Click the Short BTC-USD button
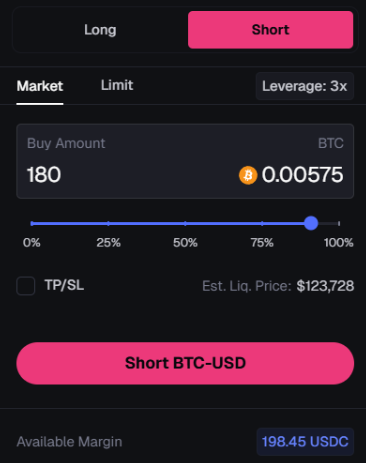 [185, 363]
